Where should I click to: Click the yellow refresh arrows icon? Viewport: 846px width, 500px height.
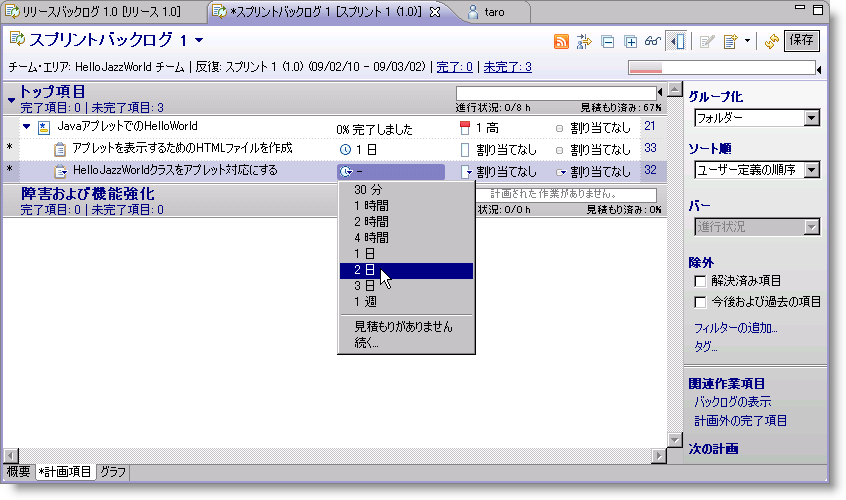pos(772,41)
